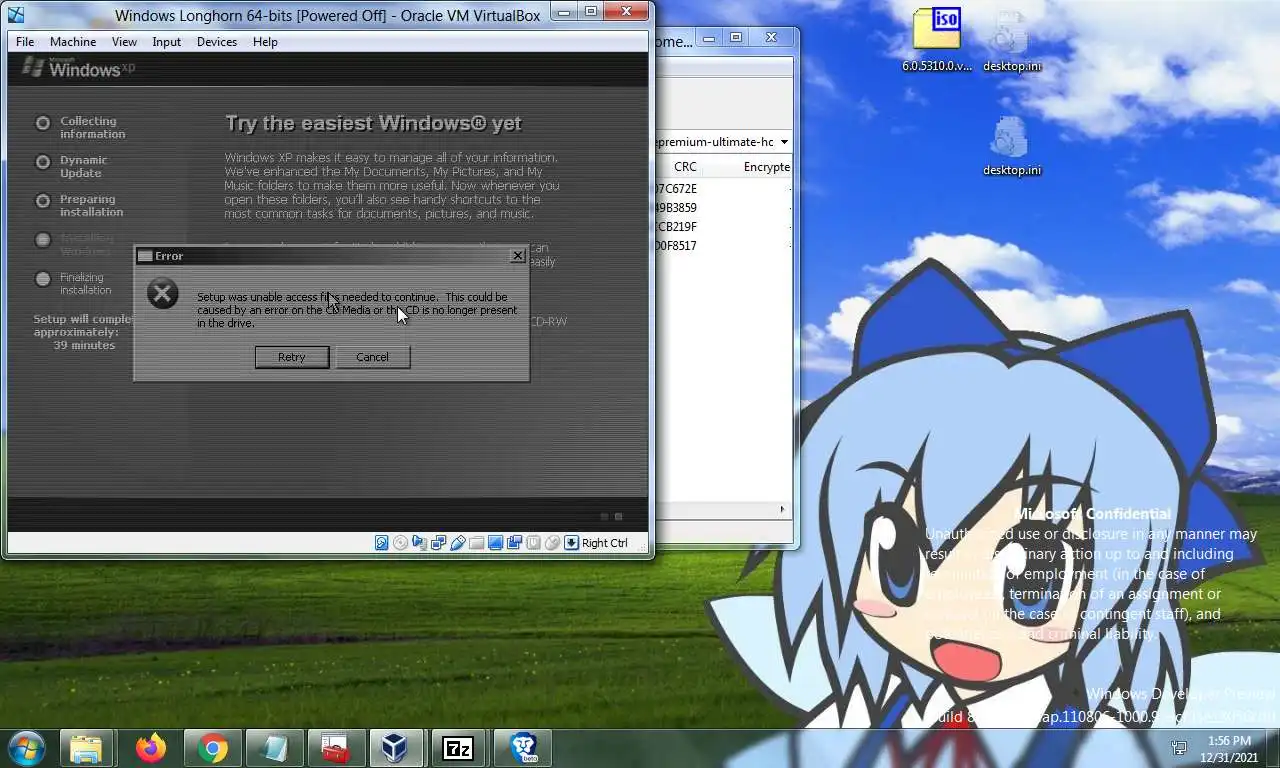Image resolution: width=1280 pixels, height=768 pixels.
Task: Open the Devices menu
Action: tap(217, 42)
